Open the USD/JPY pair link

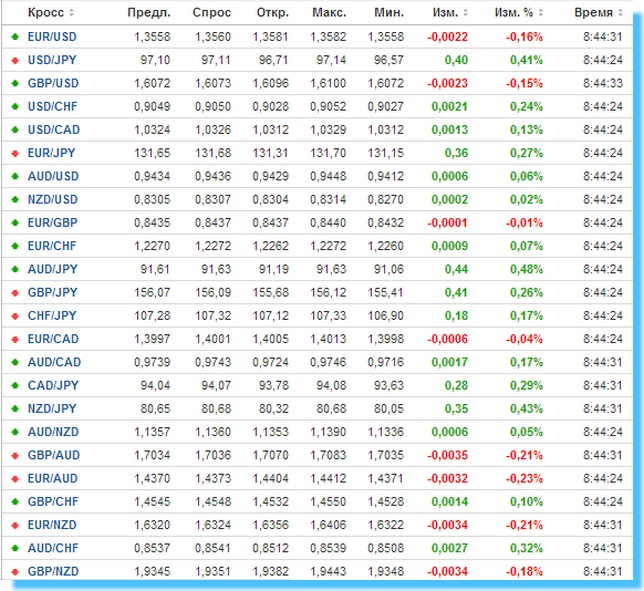(52, 60)
